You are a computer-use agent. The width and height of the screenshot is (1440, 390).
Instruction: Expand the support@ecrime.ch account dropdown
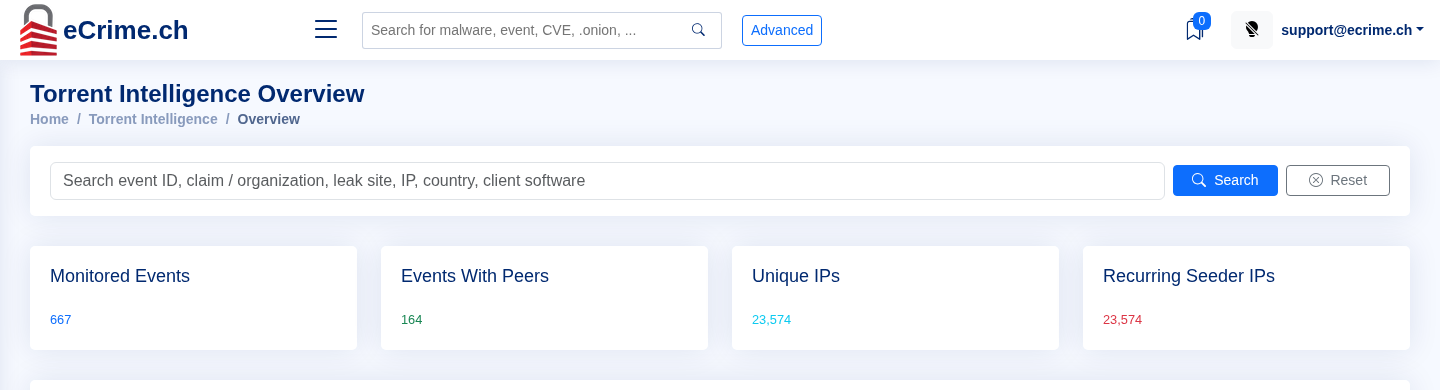tap(1352, 30)
